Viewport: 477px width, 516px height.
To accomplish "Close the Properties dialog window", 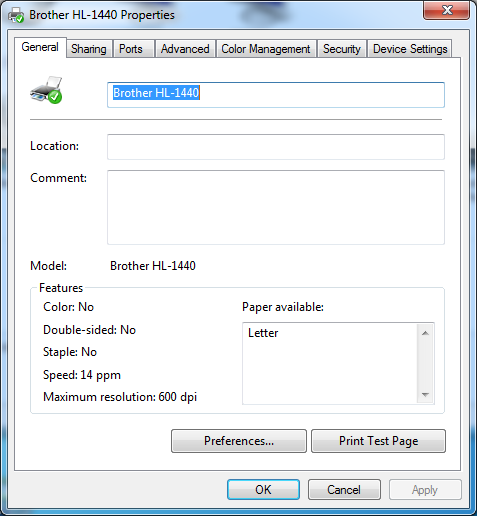I will point(446,10).
